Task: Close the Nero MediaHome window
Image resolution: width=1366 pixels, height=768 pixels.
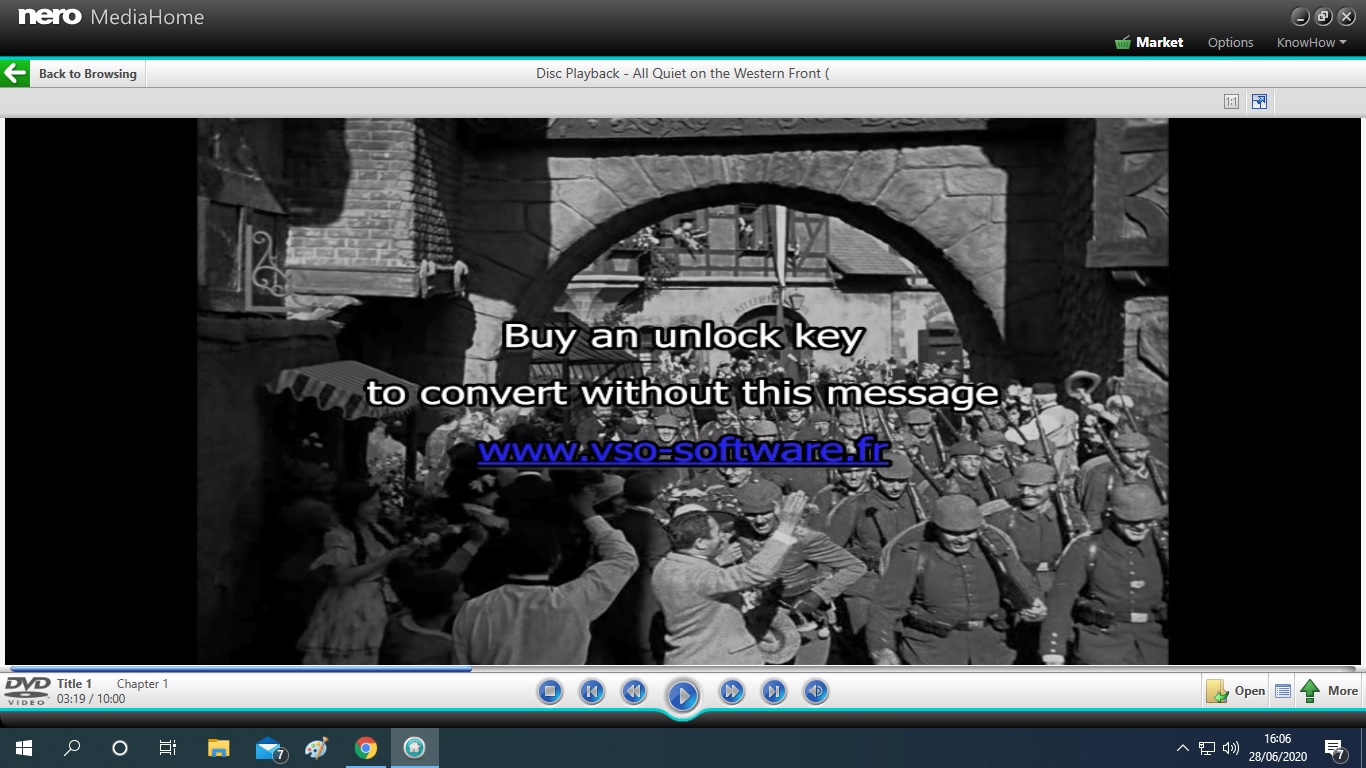Action: pos(1346,17)
